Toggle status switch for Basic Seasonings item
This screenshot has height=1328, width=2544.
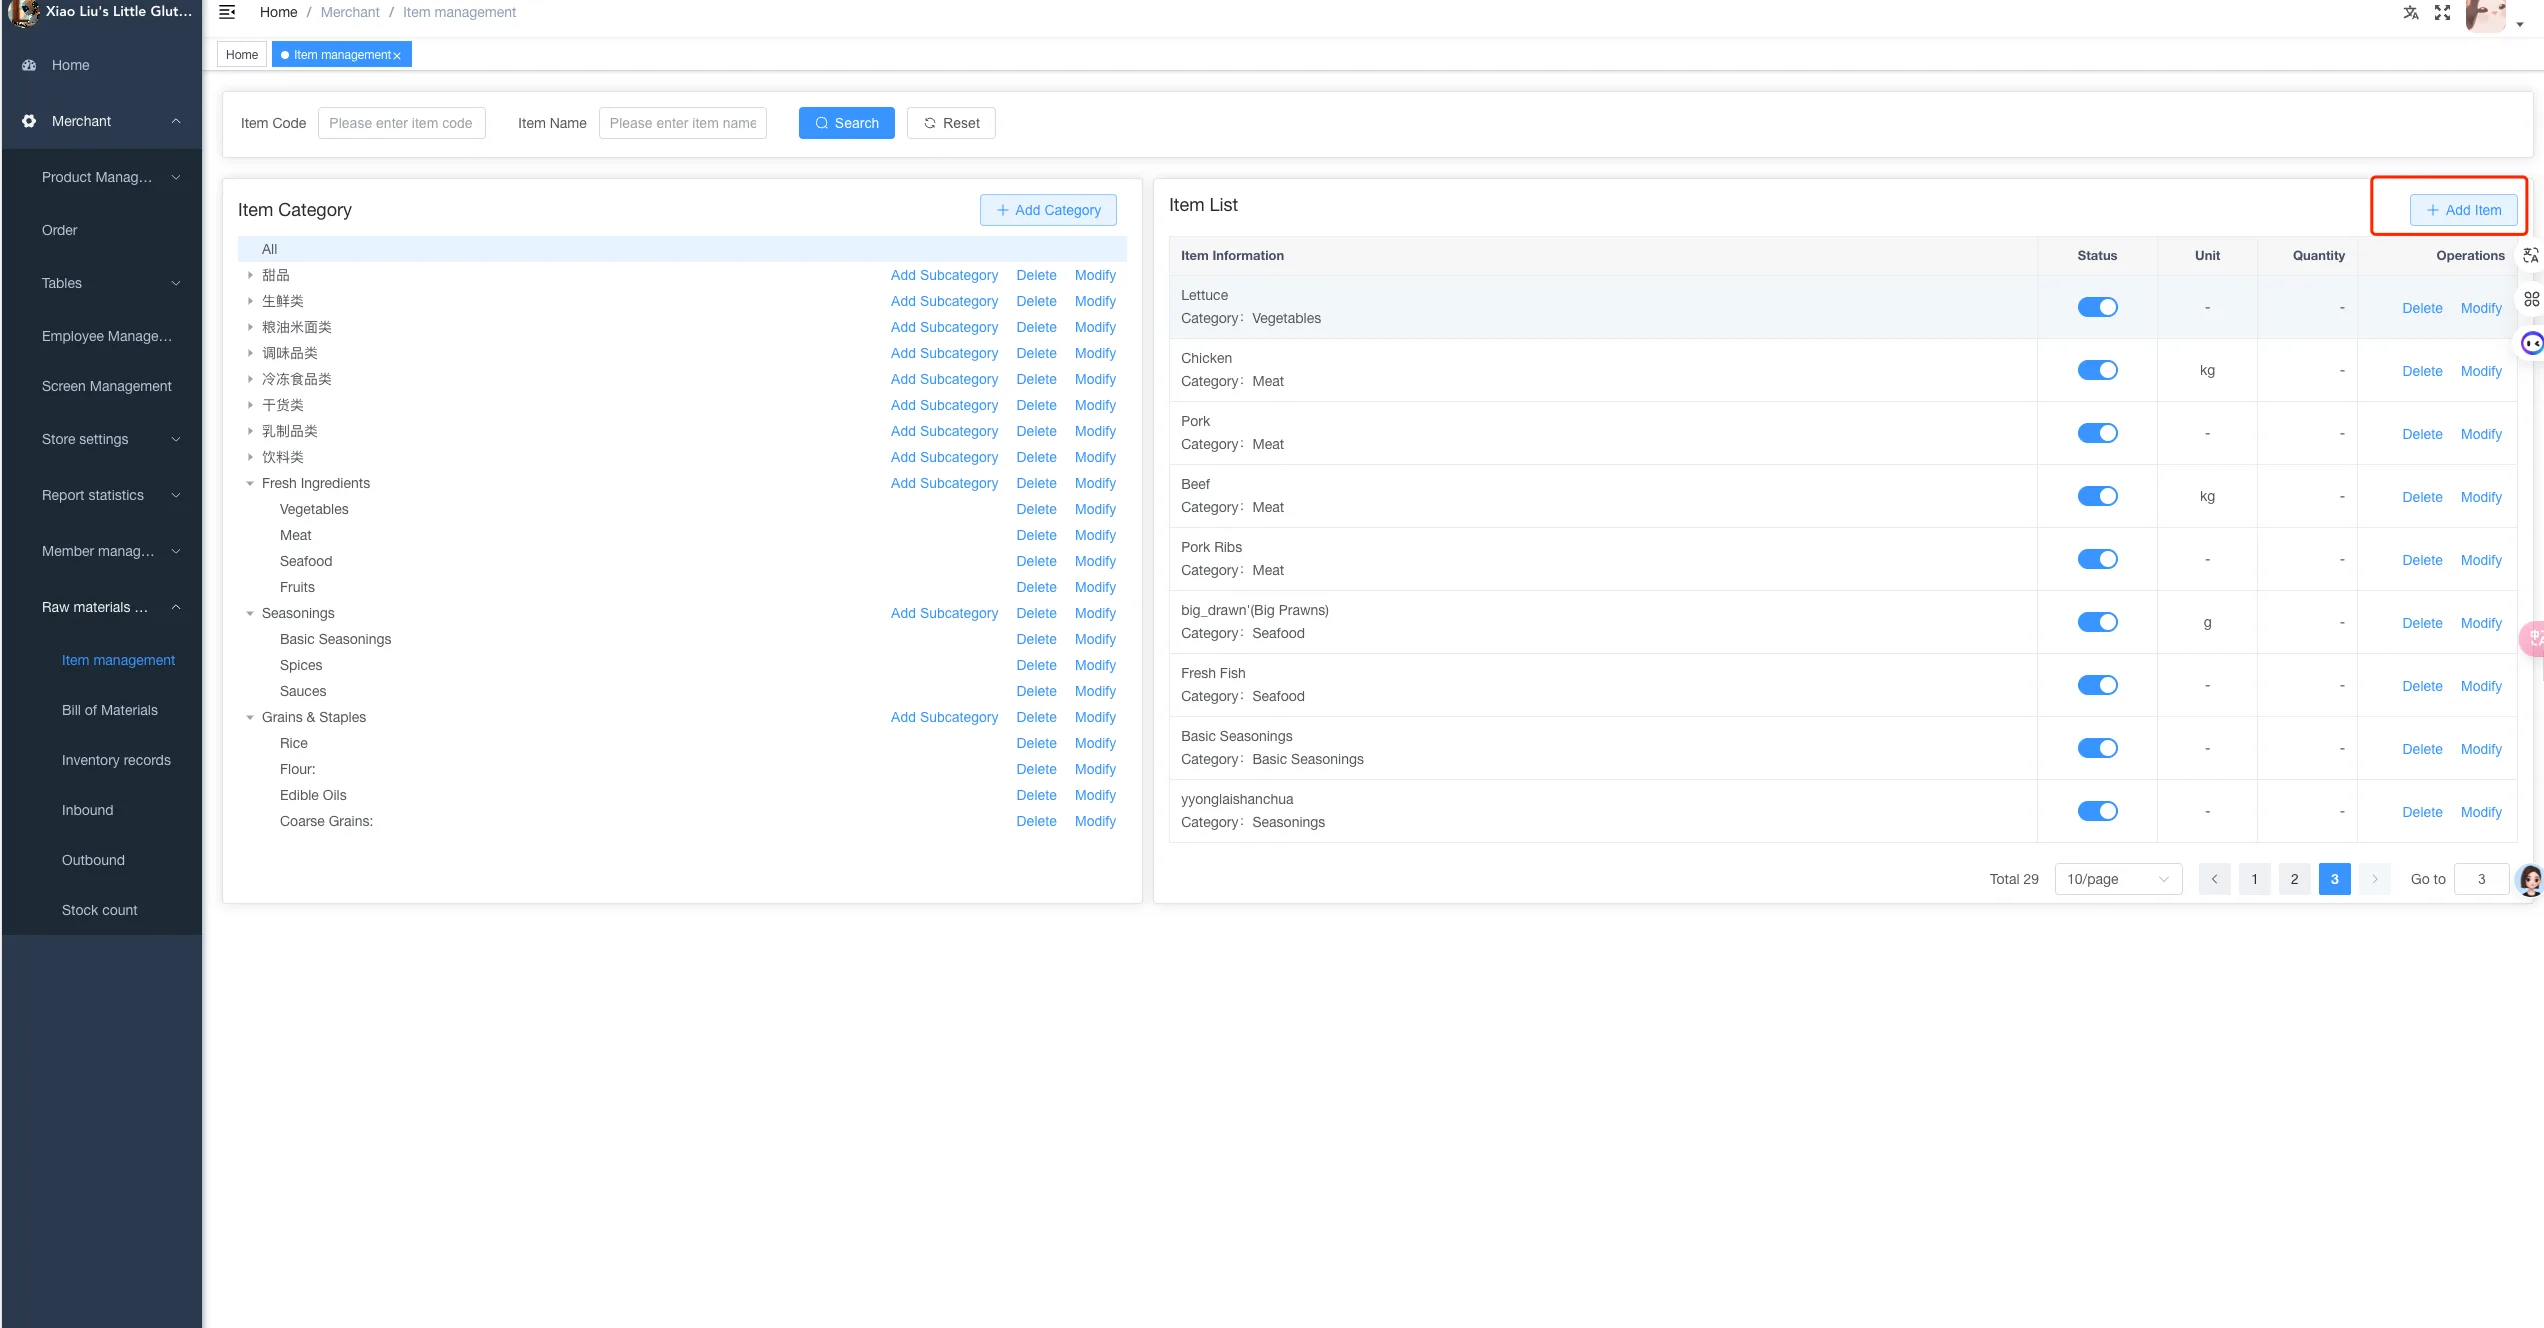click(x=2097, y=748)
